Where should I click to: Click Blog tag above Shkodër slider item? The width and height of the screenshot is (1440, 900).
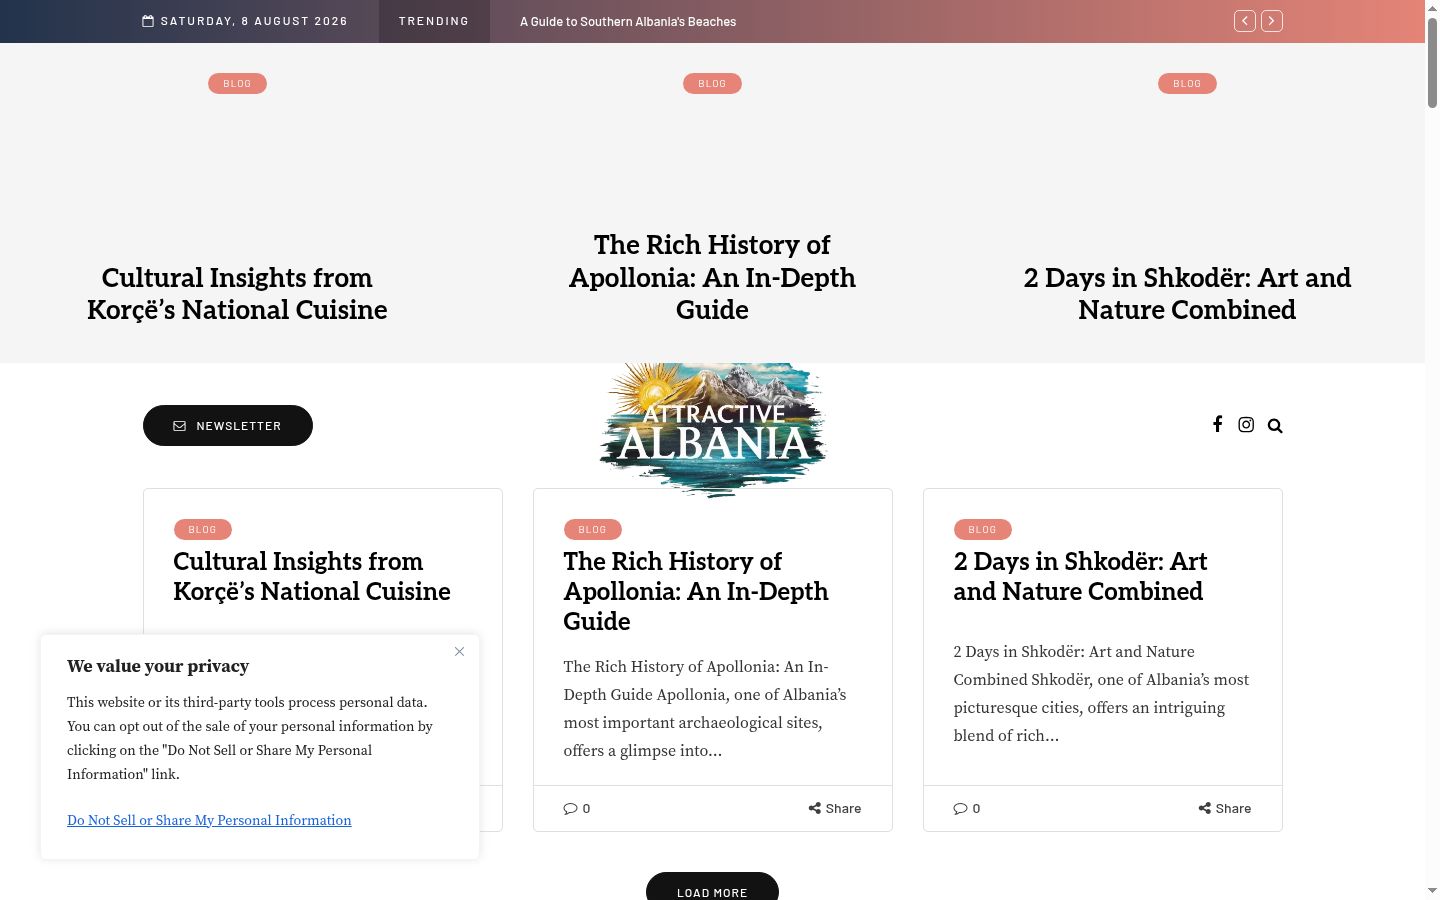[1187, 84]
